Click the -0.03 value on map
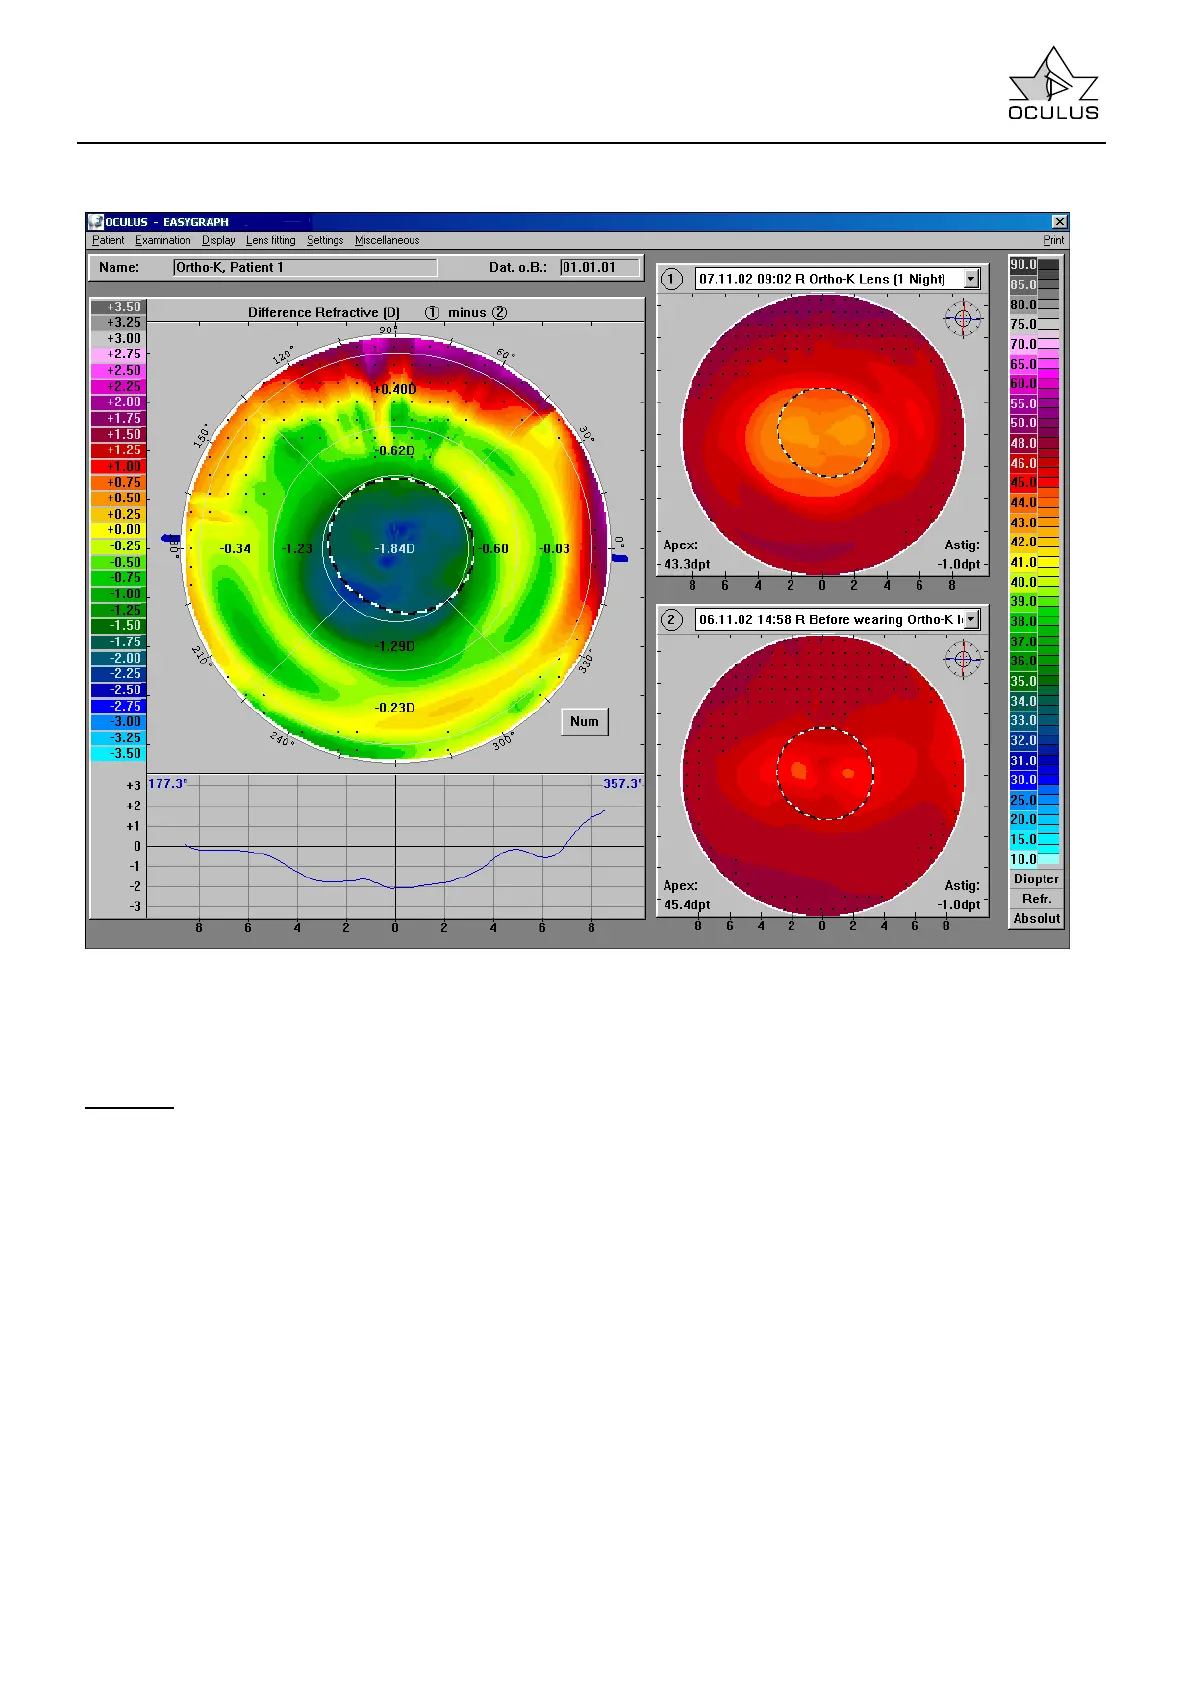This screenshot has width=1190, height=1684. [x=555, y=549]
